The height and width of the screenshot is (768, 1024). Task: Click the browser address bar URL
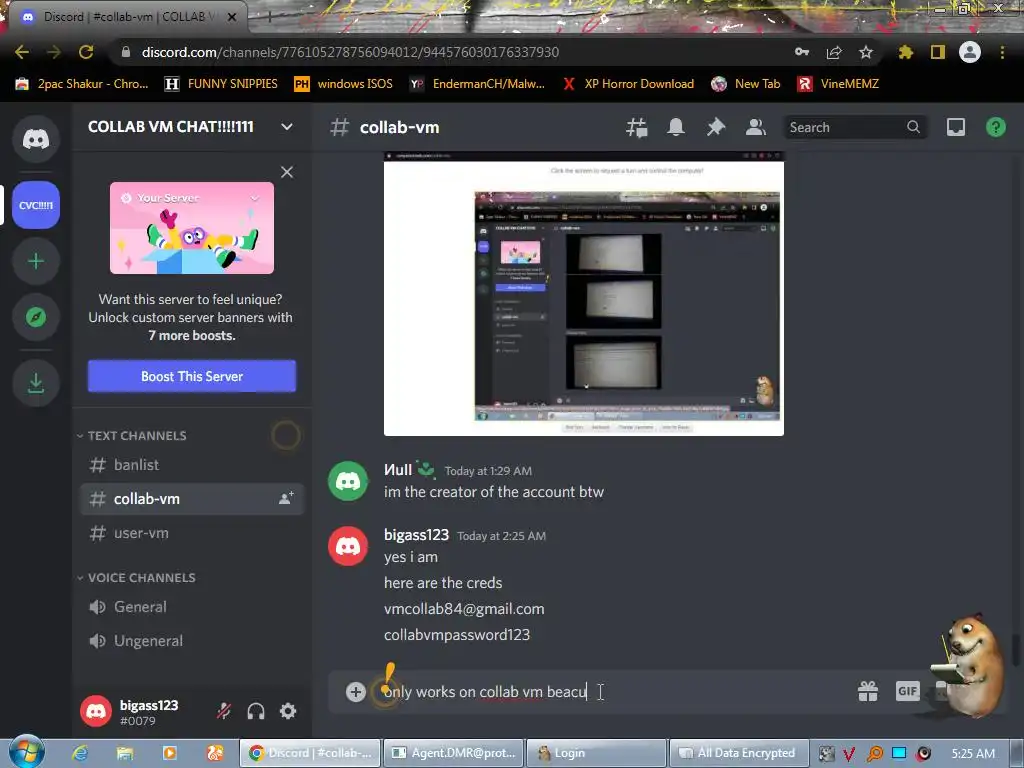(350, 52)
